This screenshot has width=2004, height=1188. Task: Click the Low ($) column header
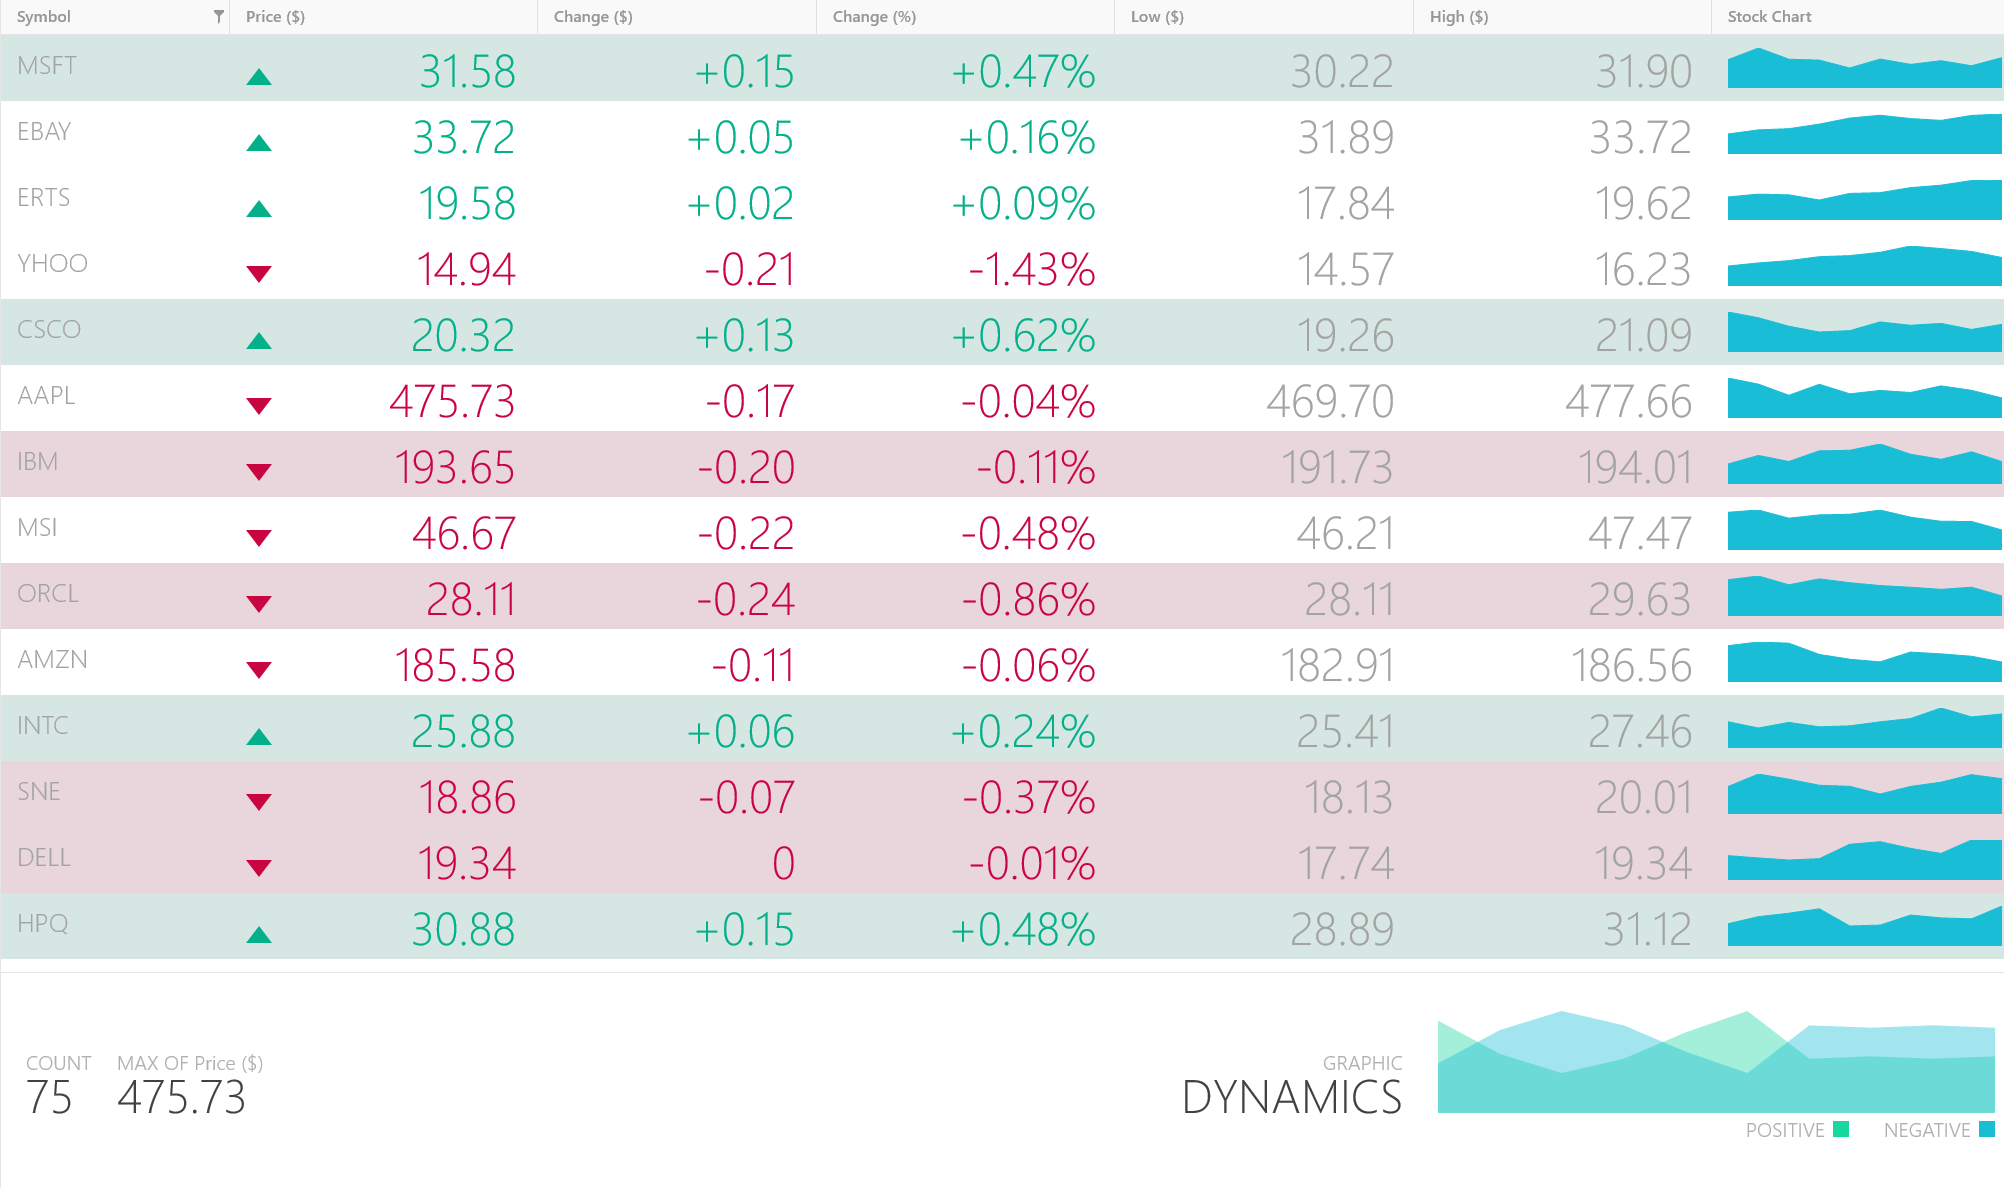click(1157, 17)
